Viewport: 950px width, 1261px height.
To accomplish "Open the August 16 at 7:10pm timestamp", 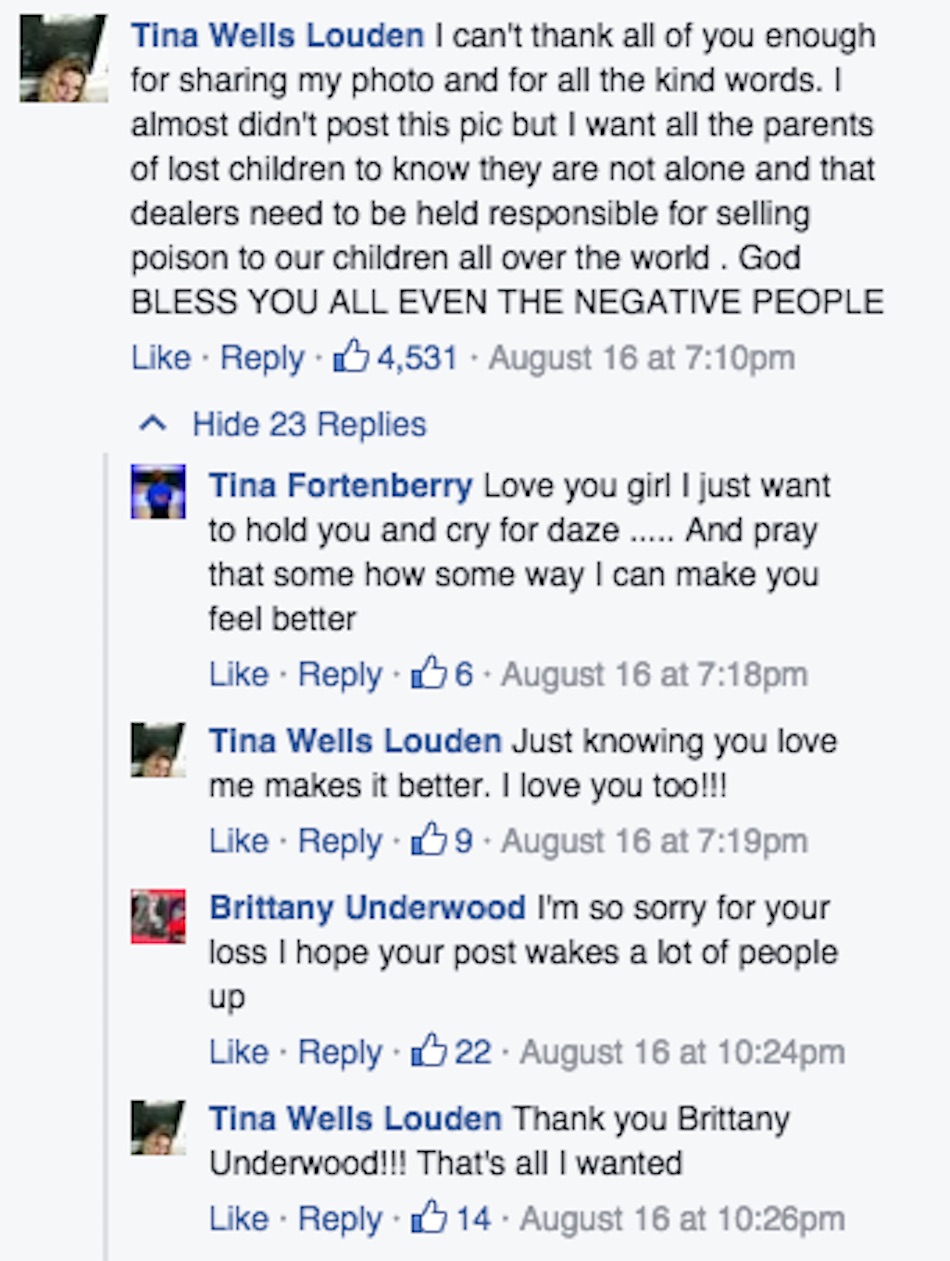I will pos(641,358).
